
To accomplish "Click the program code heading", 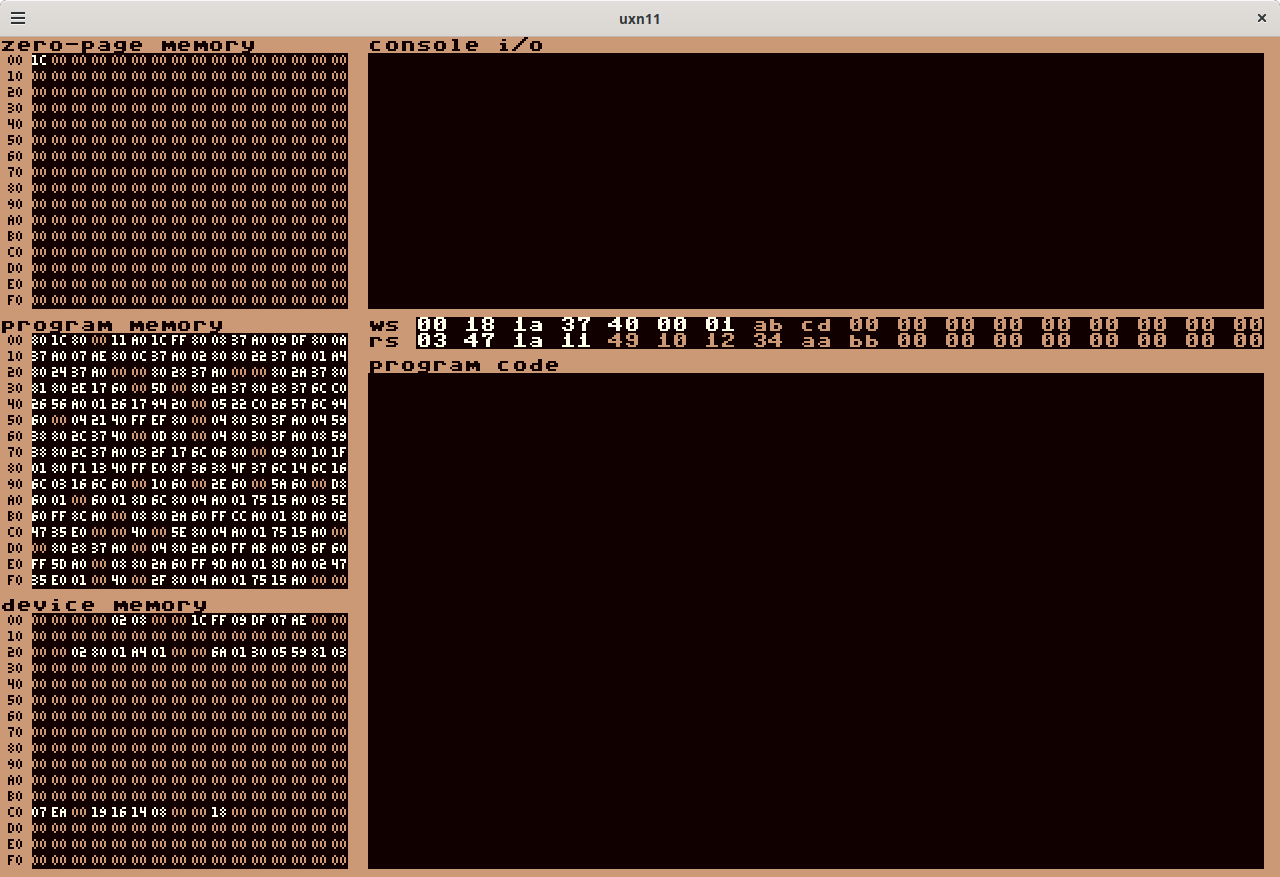I will (x=464, y=365).
